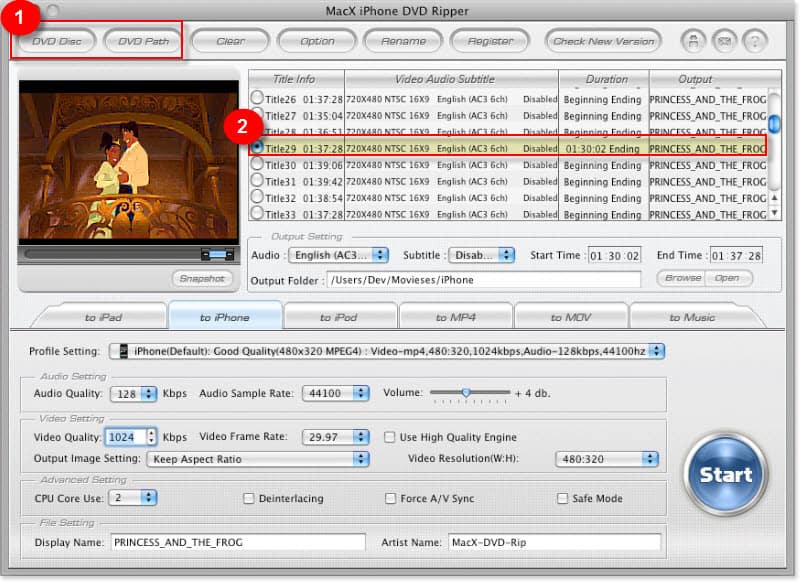Capture a frame using Snapshot
Screen dimensions: 800x582
tap(203, 279)
